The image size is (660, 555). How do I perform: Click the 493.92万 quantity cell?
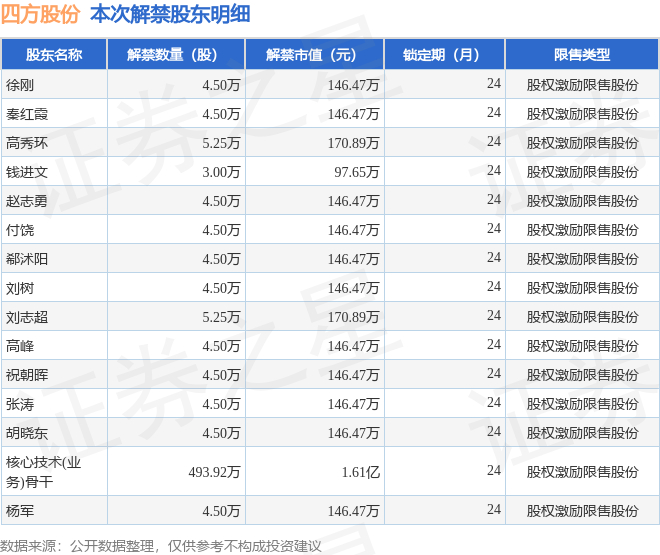click(x=214, y=473)
